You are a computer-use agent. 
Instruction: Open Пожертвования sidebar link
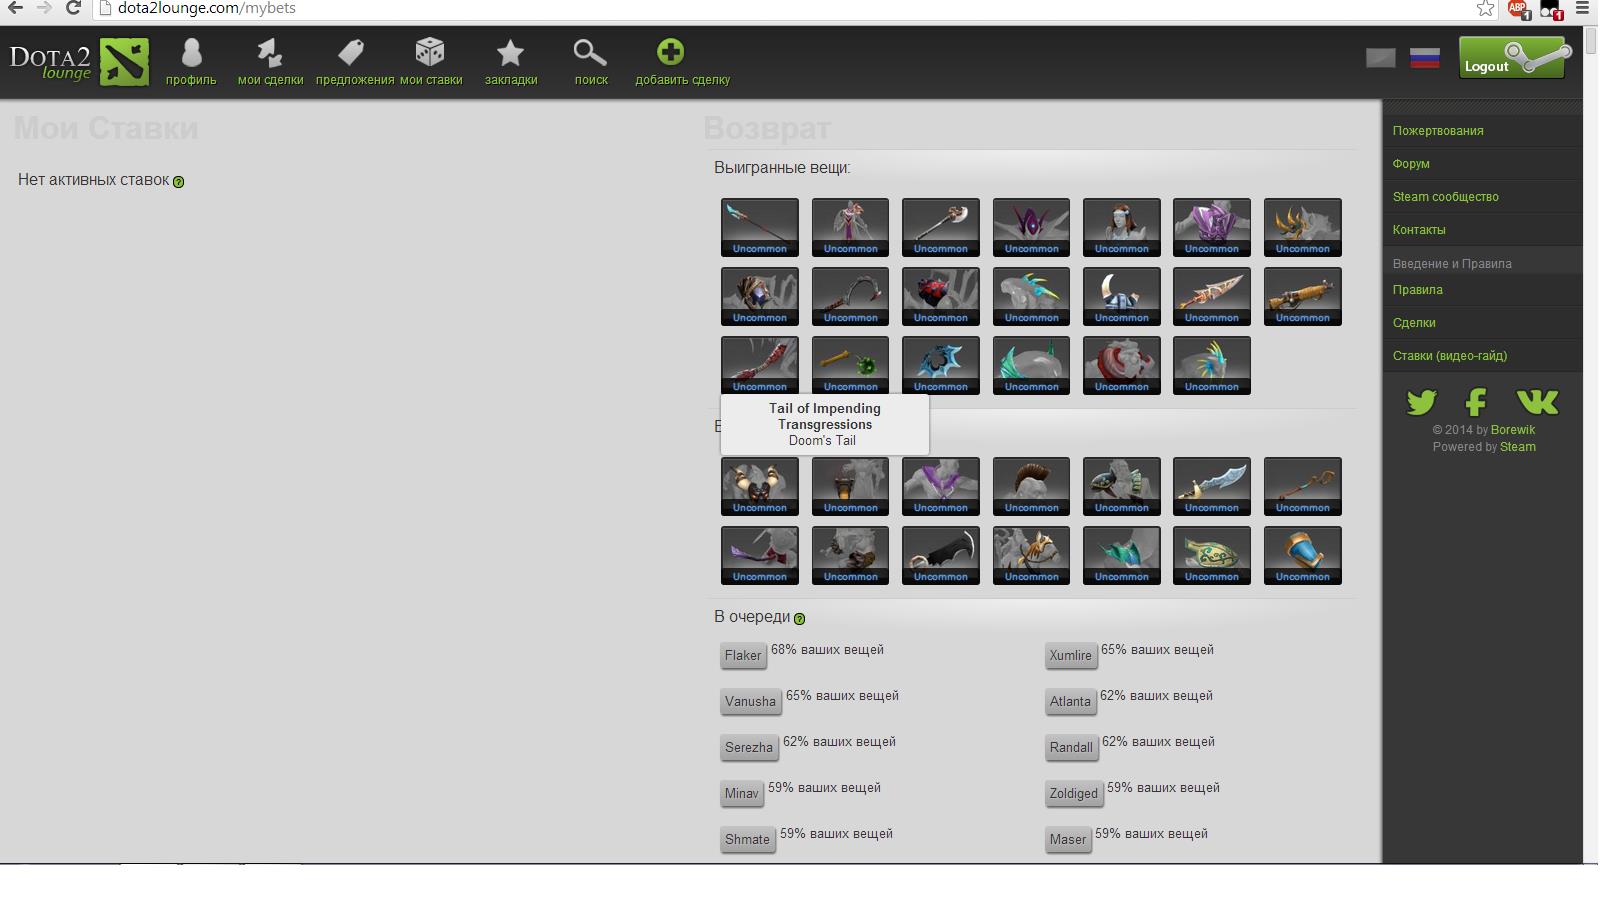(1438, 131)
